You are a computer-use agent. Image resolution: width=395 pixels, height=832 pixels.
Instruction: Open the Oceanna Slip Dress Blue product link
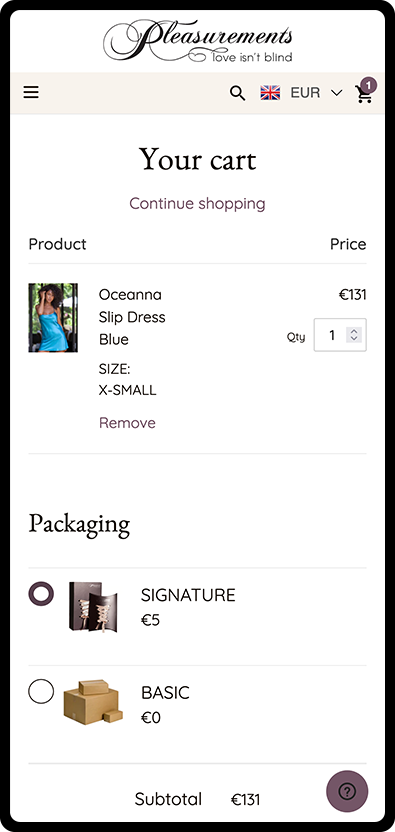(132, 317)
